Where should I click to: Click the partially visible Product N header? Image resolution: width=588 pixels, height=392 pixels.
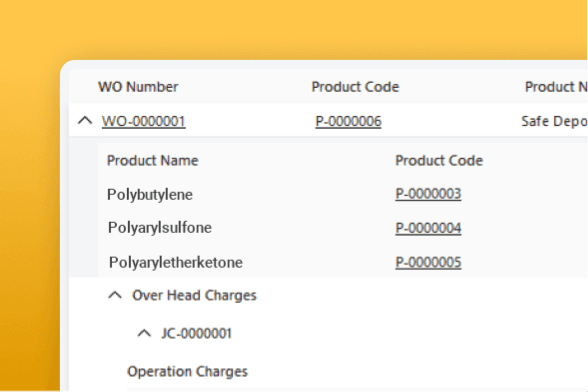[x=556, y=87]
